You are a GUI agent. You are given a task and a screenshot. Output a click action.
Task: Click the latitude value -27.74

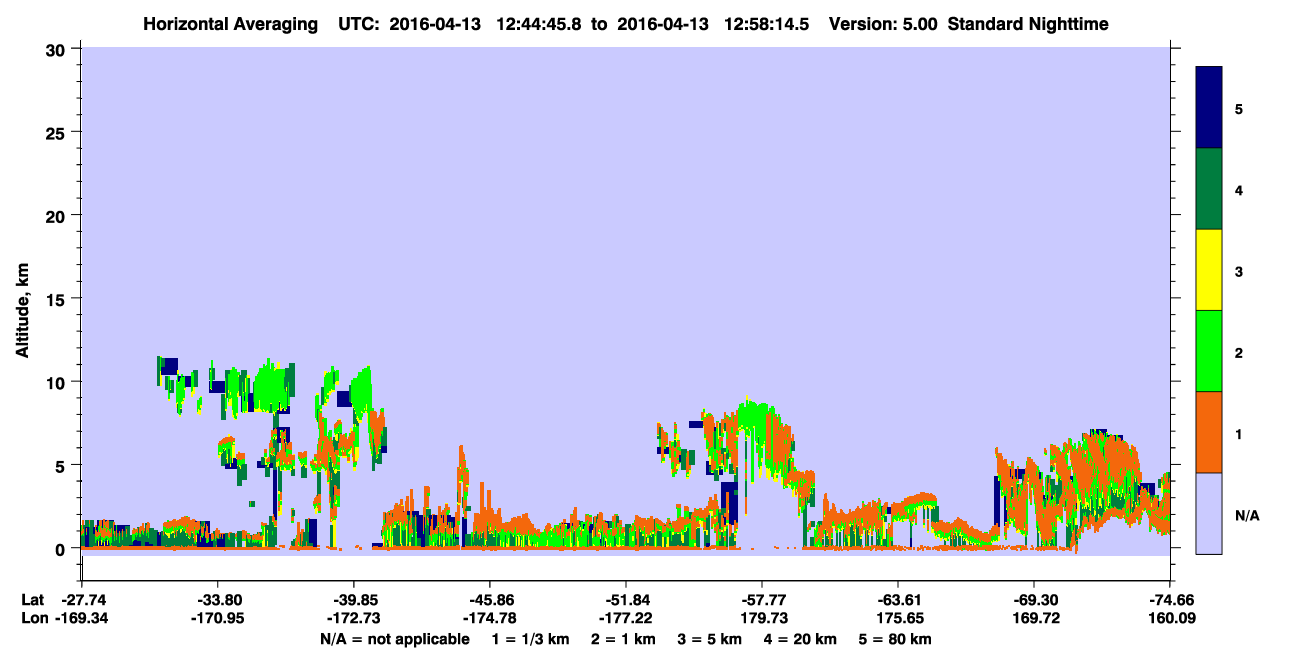tap(81, 600)
